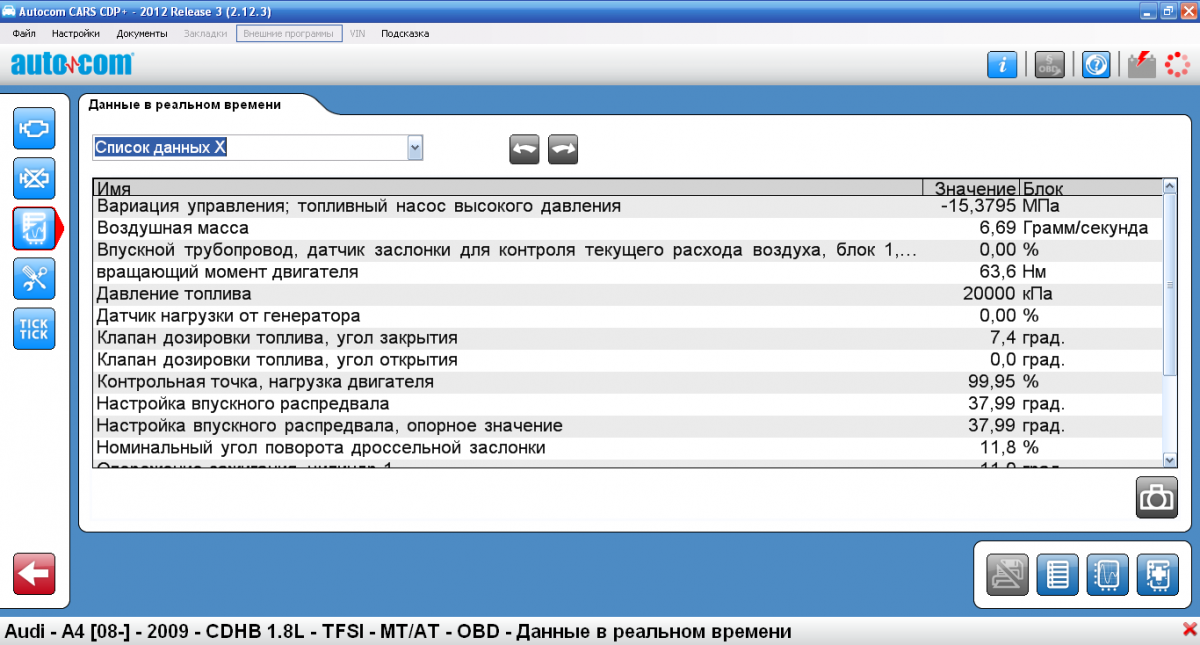The image size is (1200, 645).
Task: Select the Датчик нагрузки от генератора row
Action: [628, 316]
